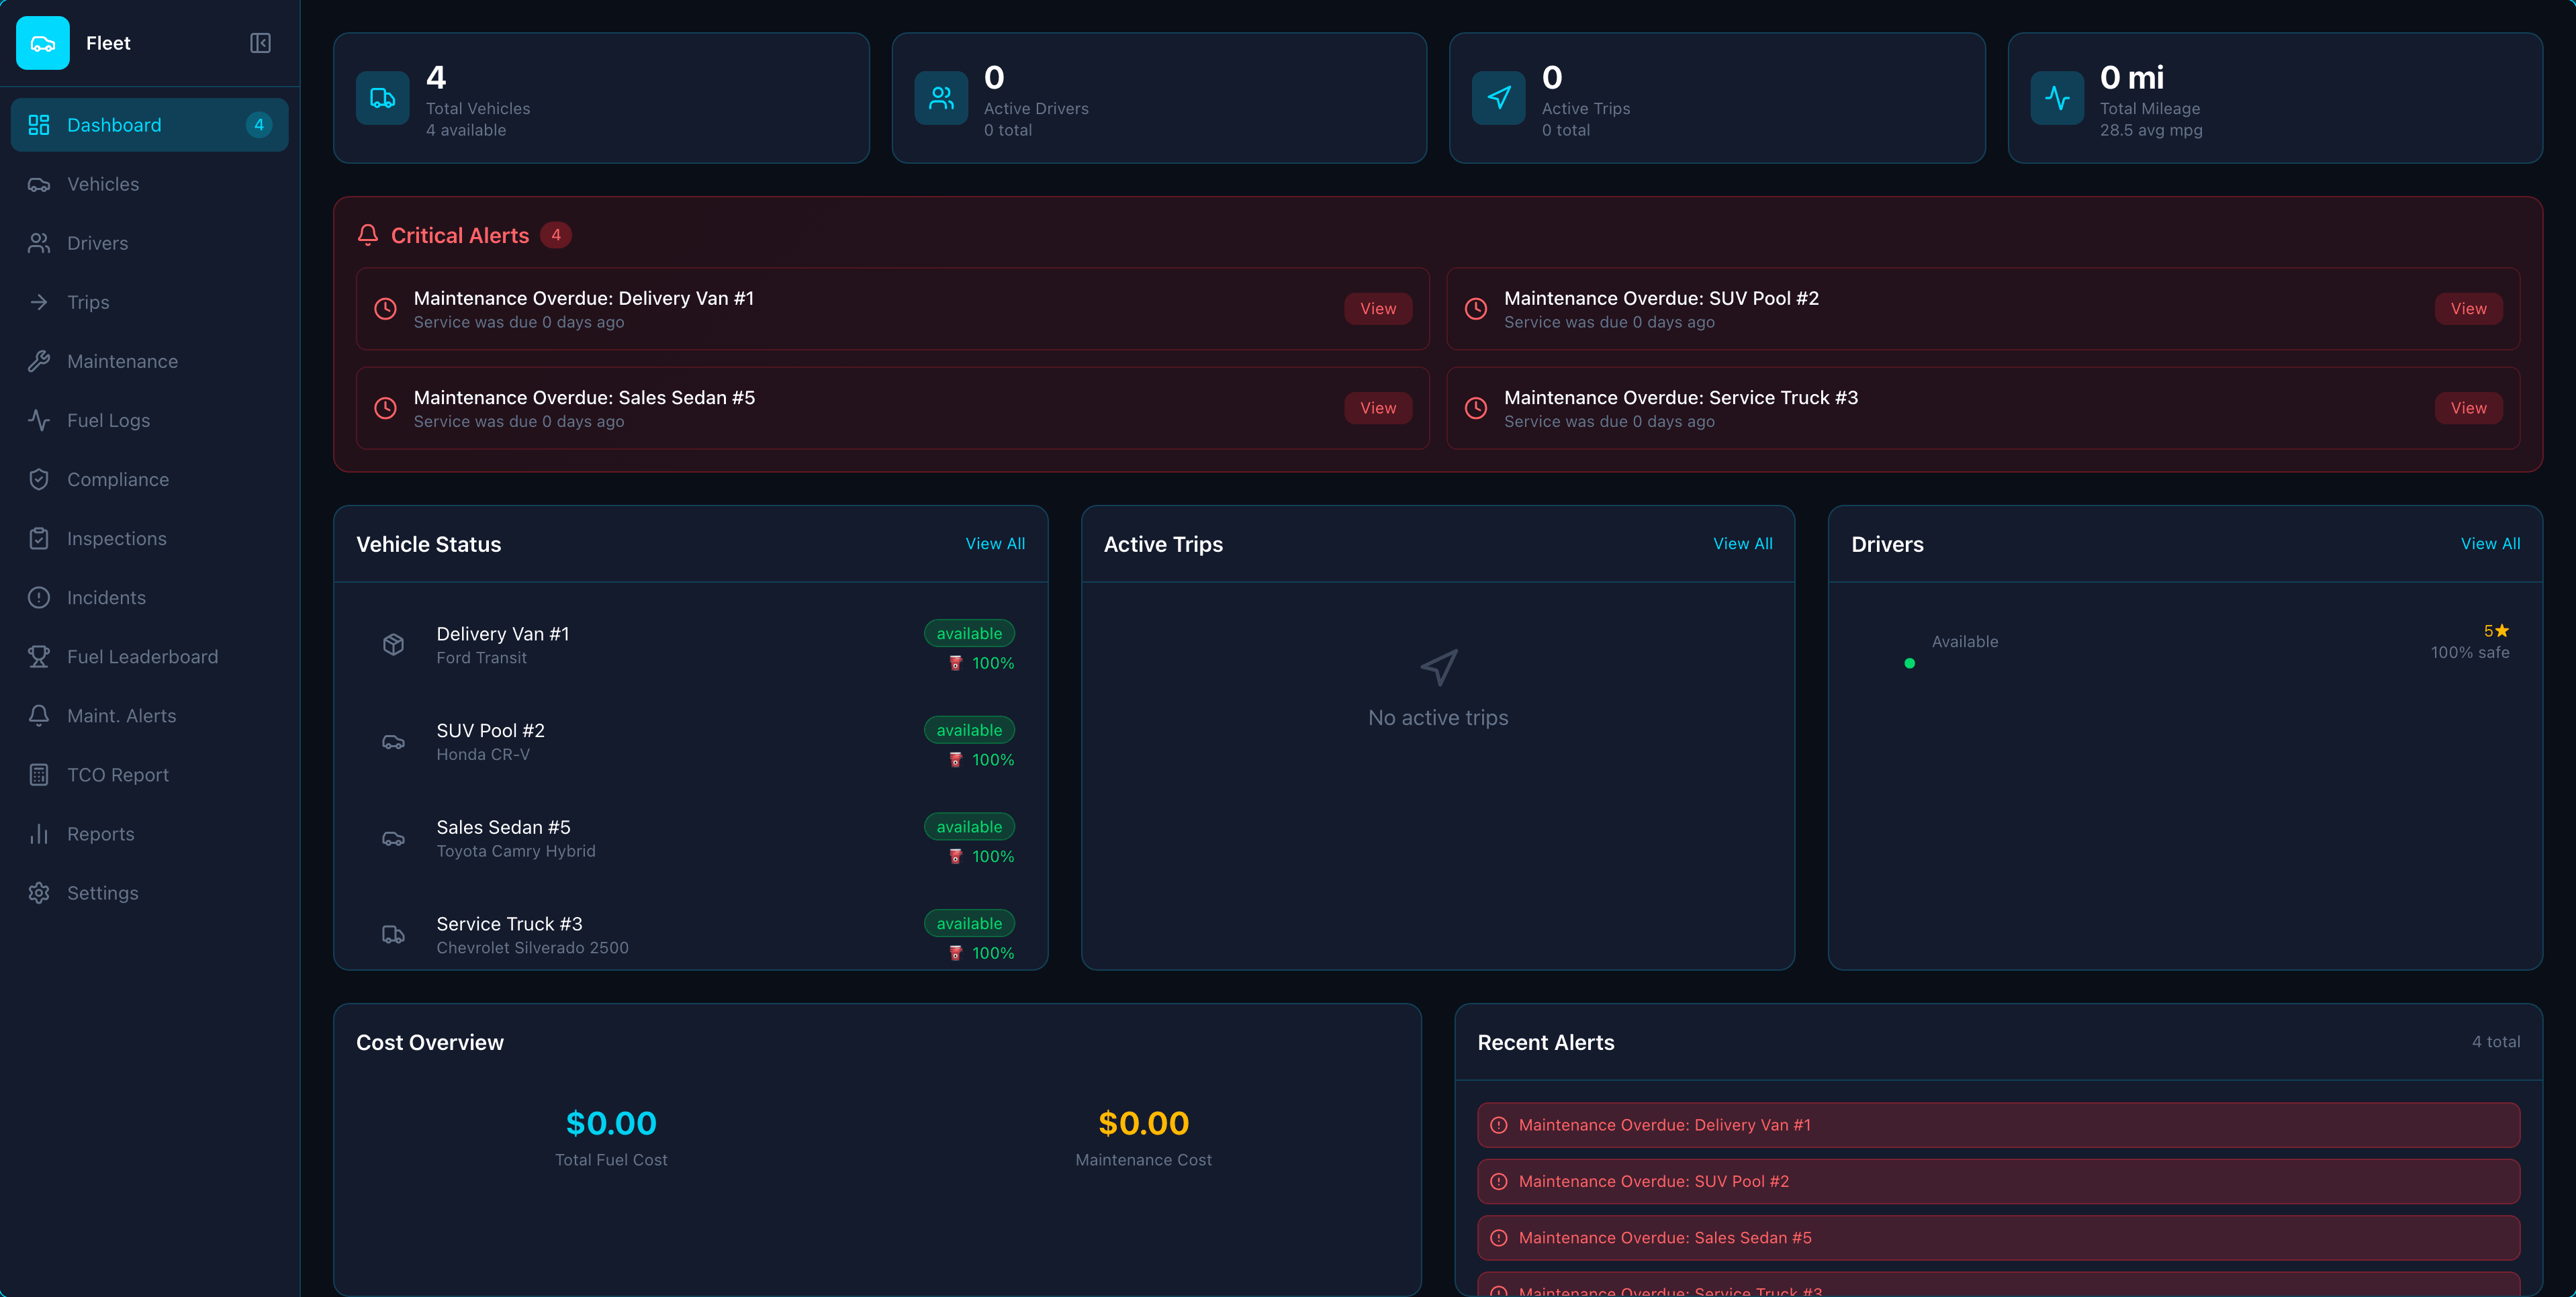Click the Trips arrow icon
2576x1297 pixels.
[39, 302]
